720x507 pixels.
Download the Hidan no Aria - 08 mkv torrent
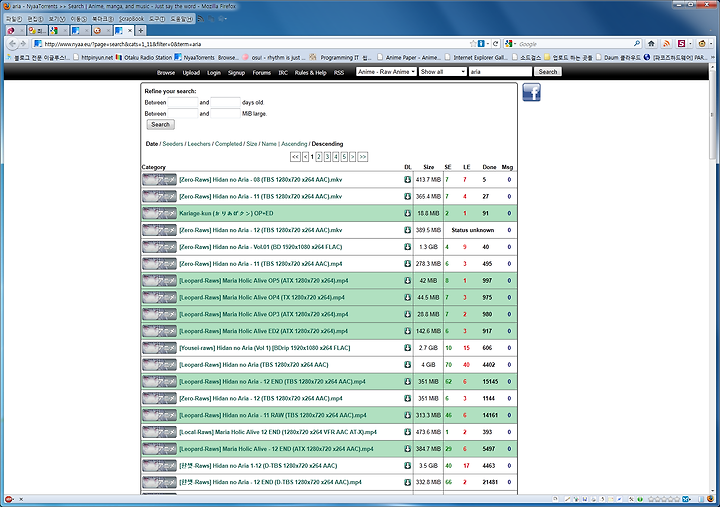407,180
